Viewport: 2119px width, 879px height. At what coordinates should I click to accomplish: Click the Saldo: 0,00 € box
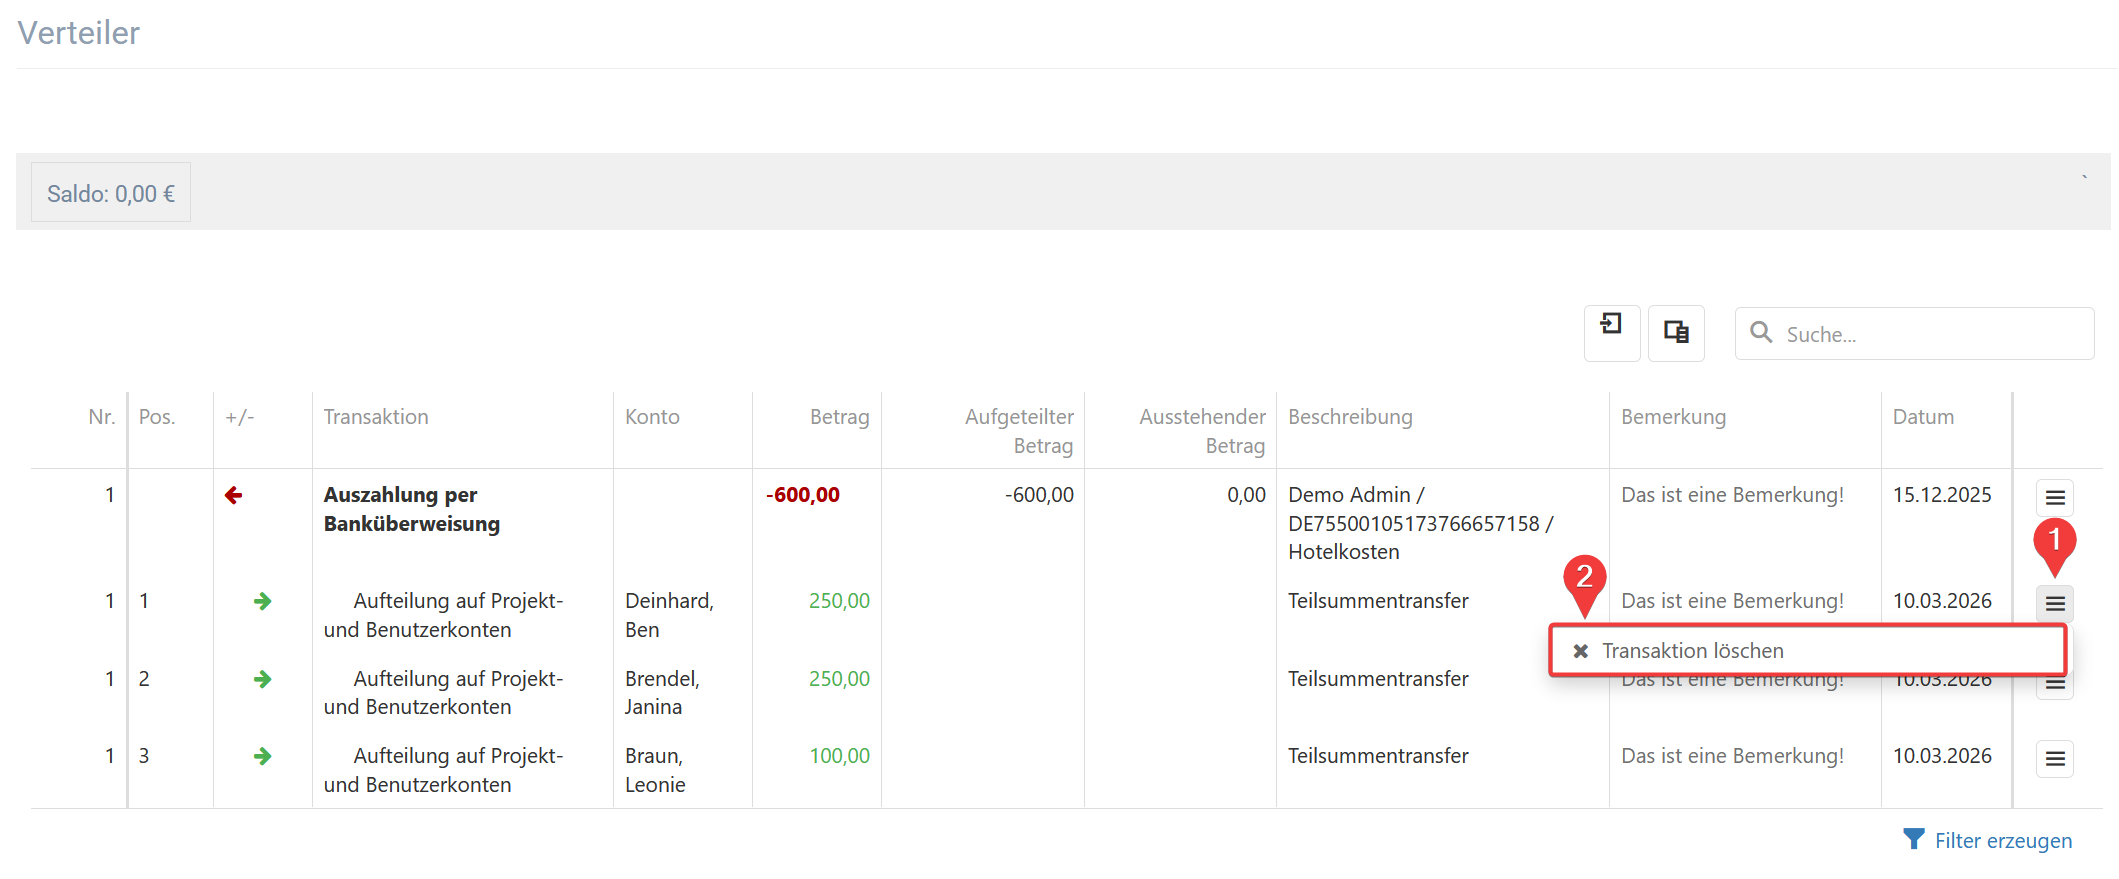(111, 193)
